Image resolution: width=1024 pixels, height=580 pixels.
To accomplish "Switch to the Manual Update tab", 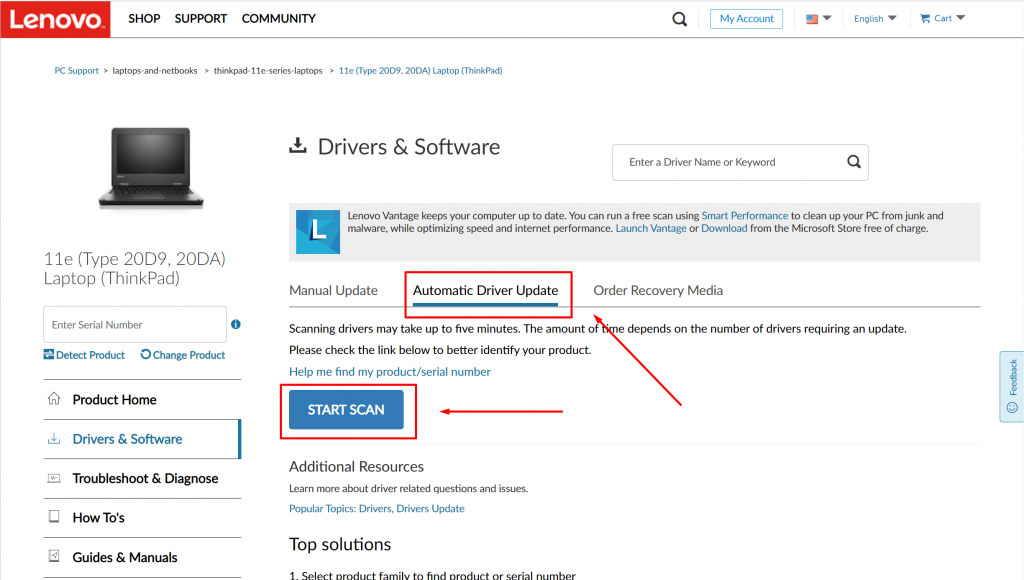I will pos(333,290).
